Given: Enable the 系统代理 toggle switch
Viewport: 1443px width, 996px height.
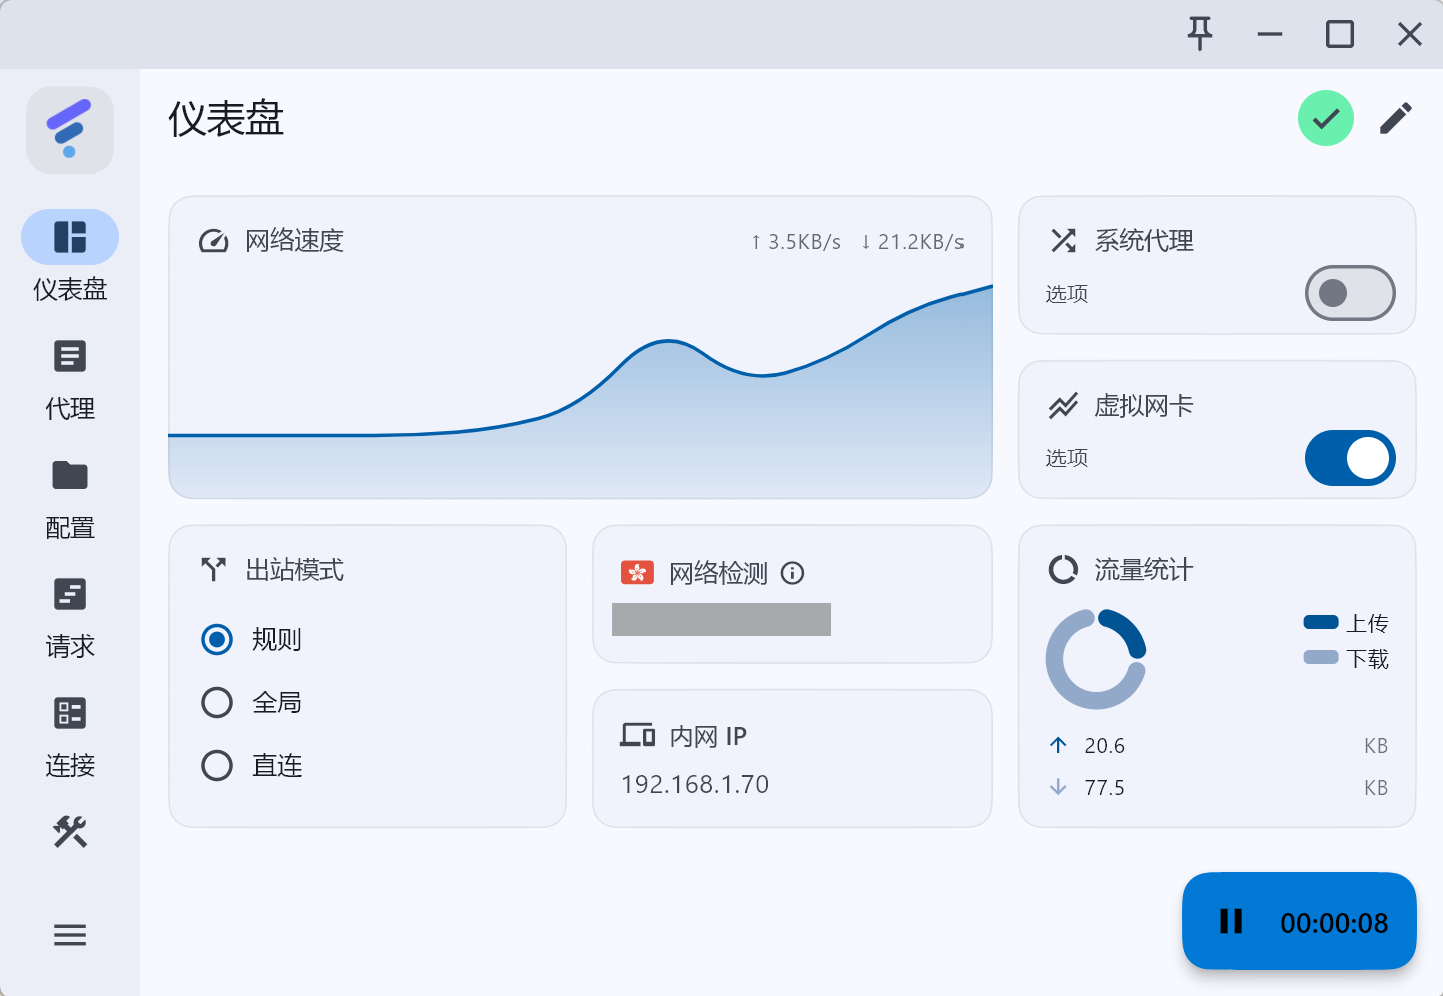Looking at the screenshot, I should tap(1349, 293).
